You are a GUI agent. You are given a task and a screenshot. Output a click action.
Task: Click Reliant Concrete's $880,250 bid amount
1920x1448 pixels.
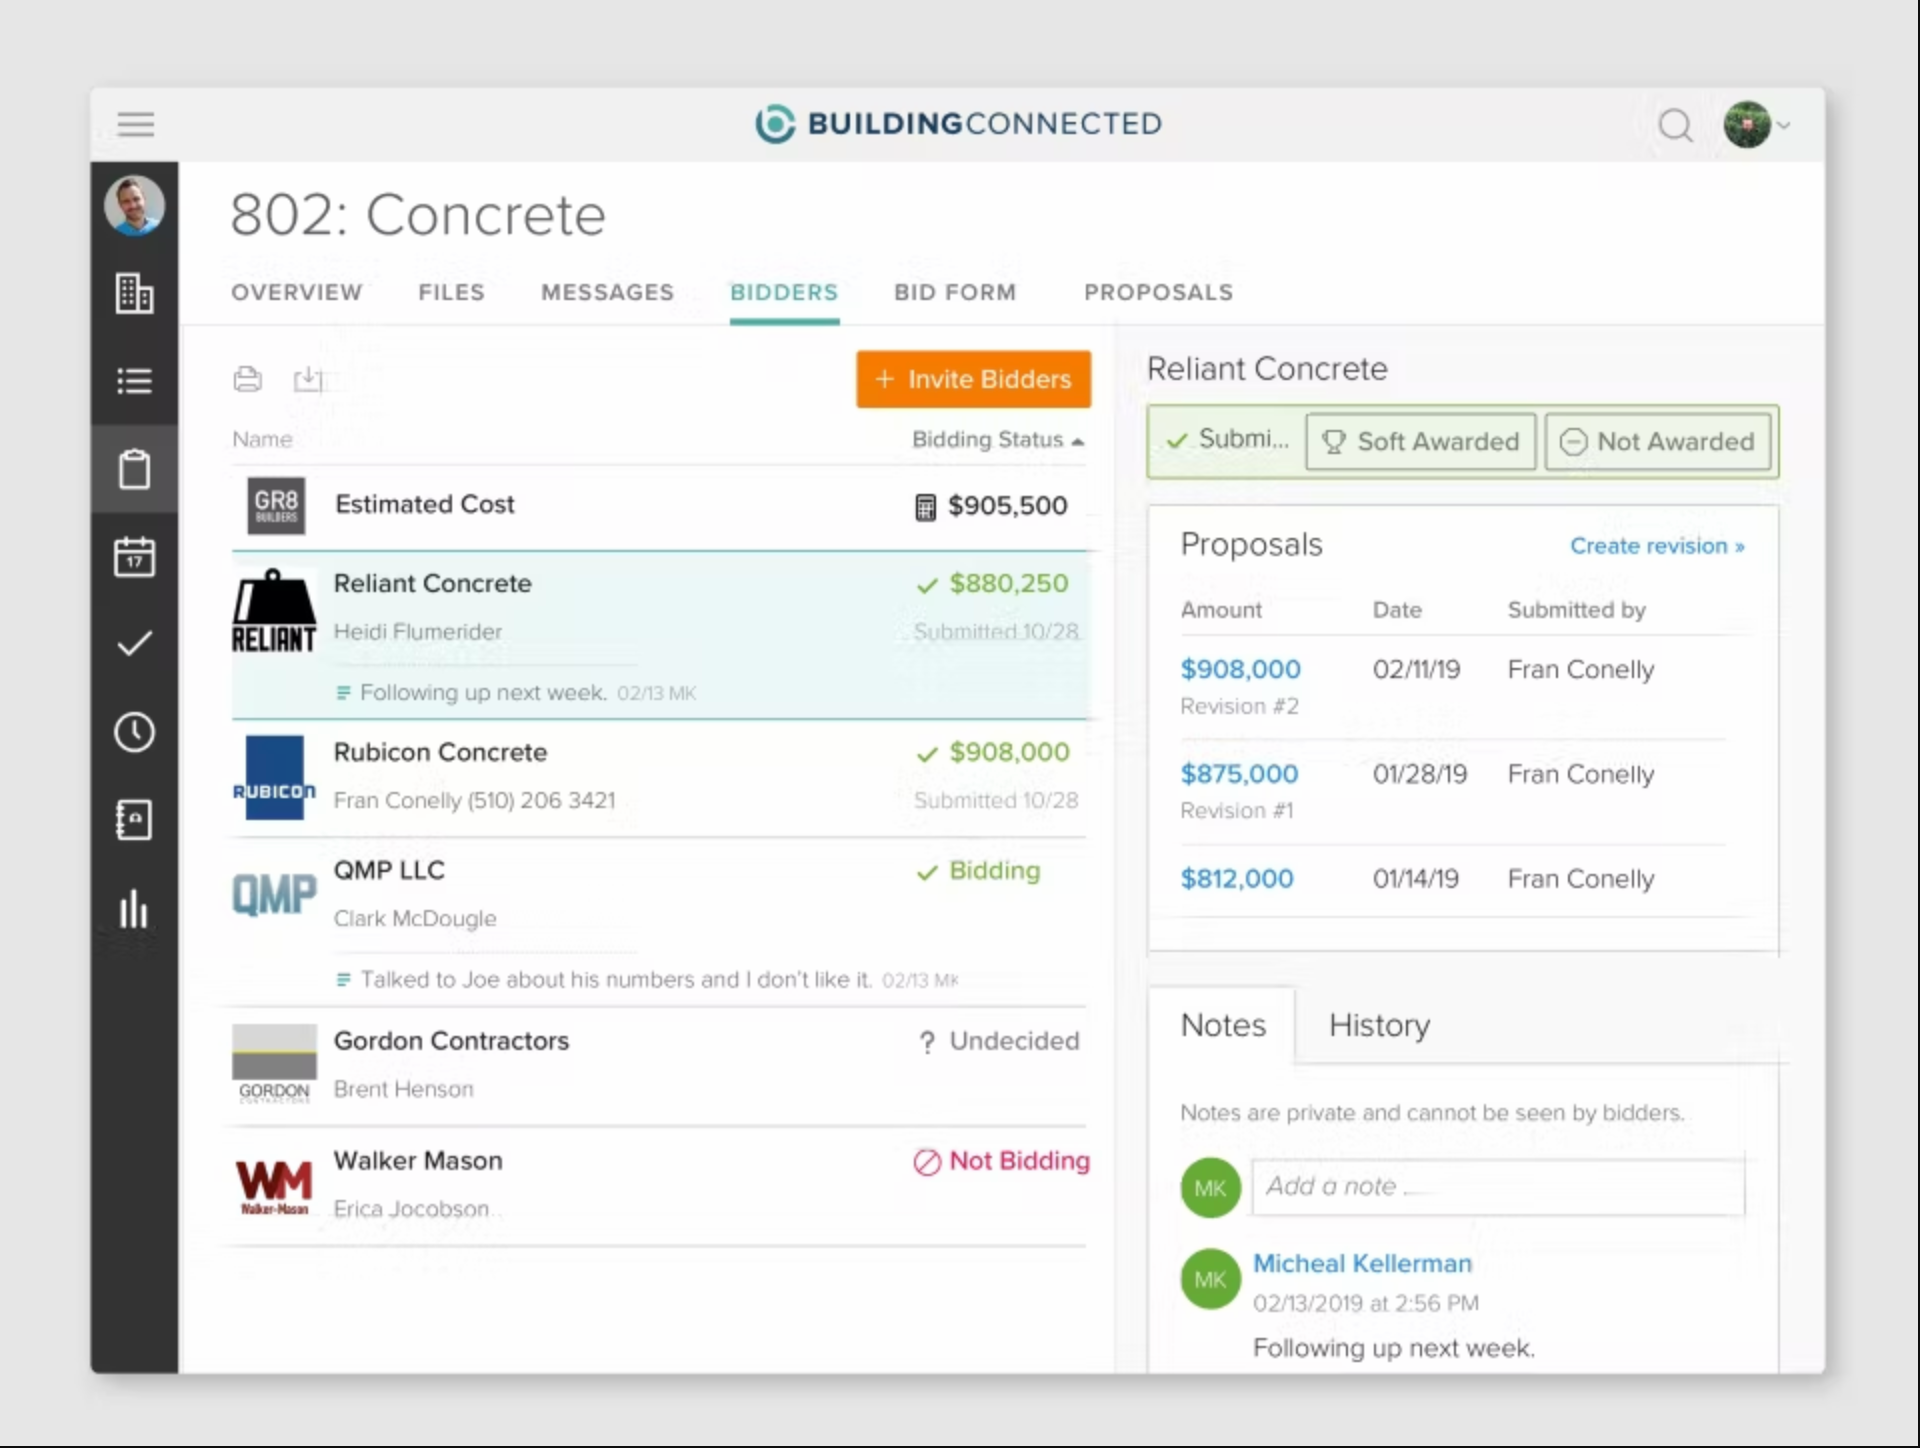point(1008,584)
